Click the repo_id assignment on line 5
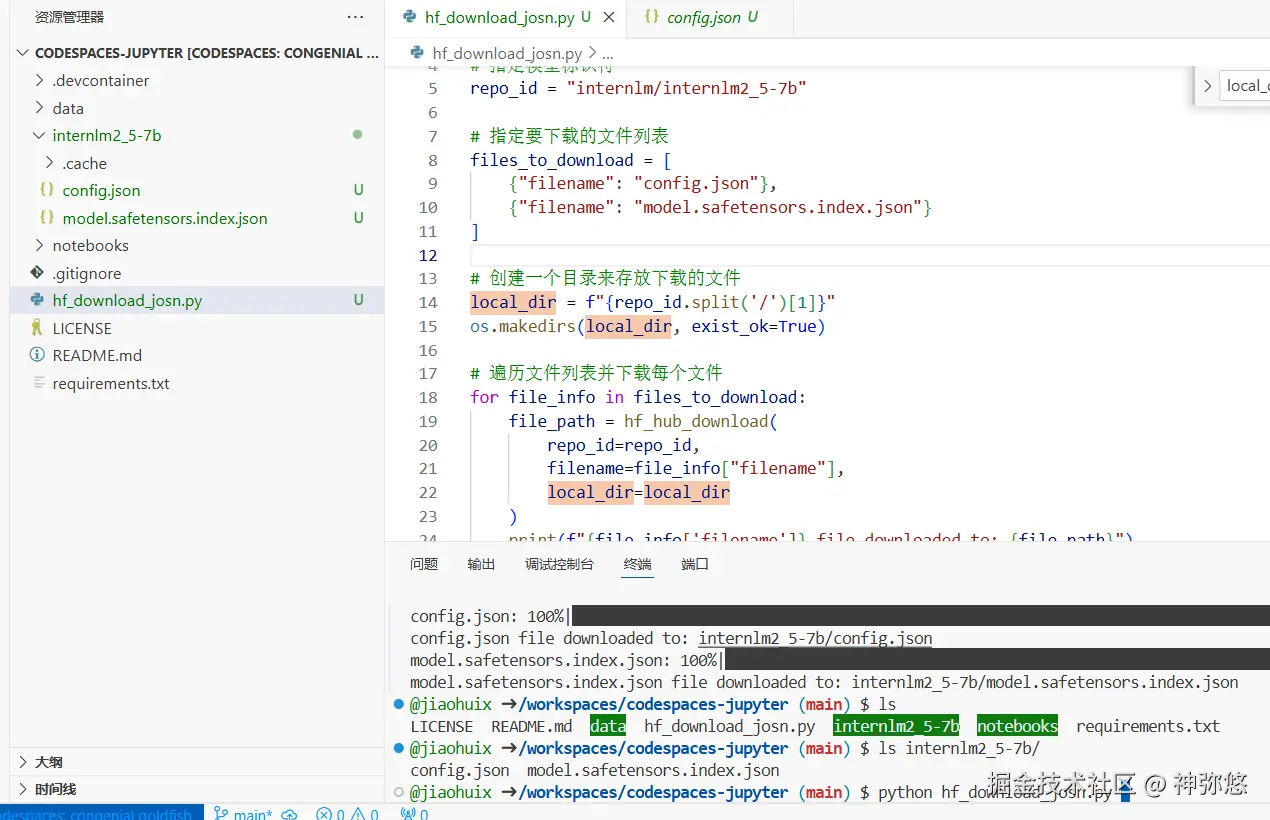This screenshot has width=1270, height=820. [x=638, y=88]
